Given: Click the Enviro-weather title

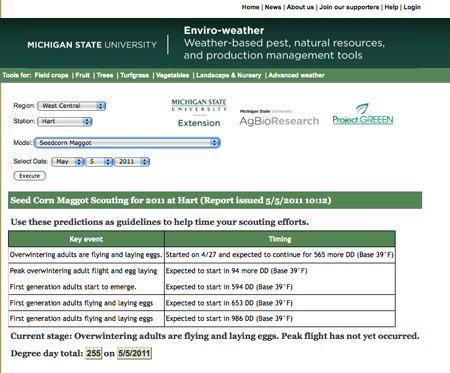Looking at the screenshot, I should coord(224,31).
